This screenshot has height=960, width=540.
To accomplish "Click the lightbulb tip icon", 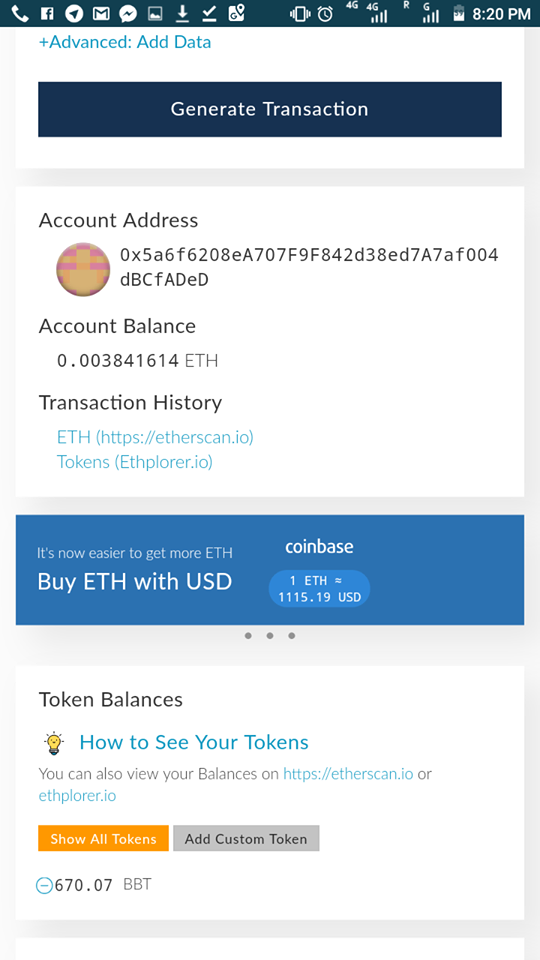I will 54,743.
